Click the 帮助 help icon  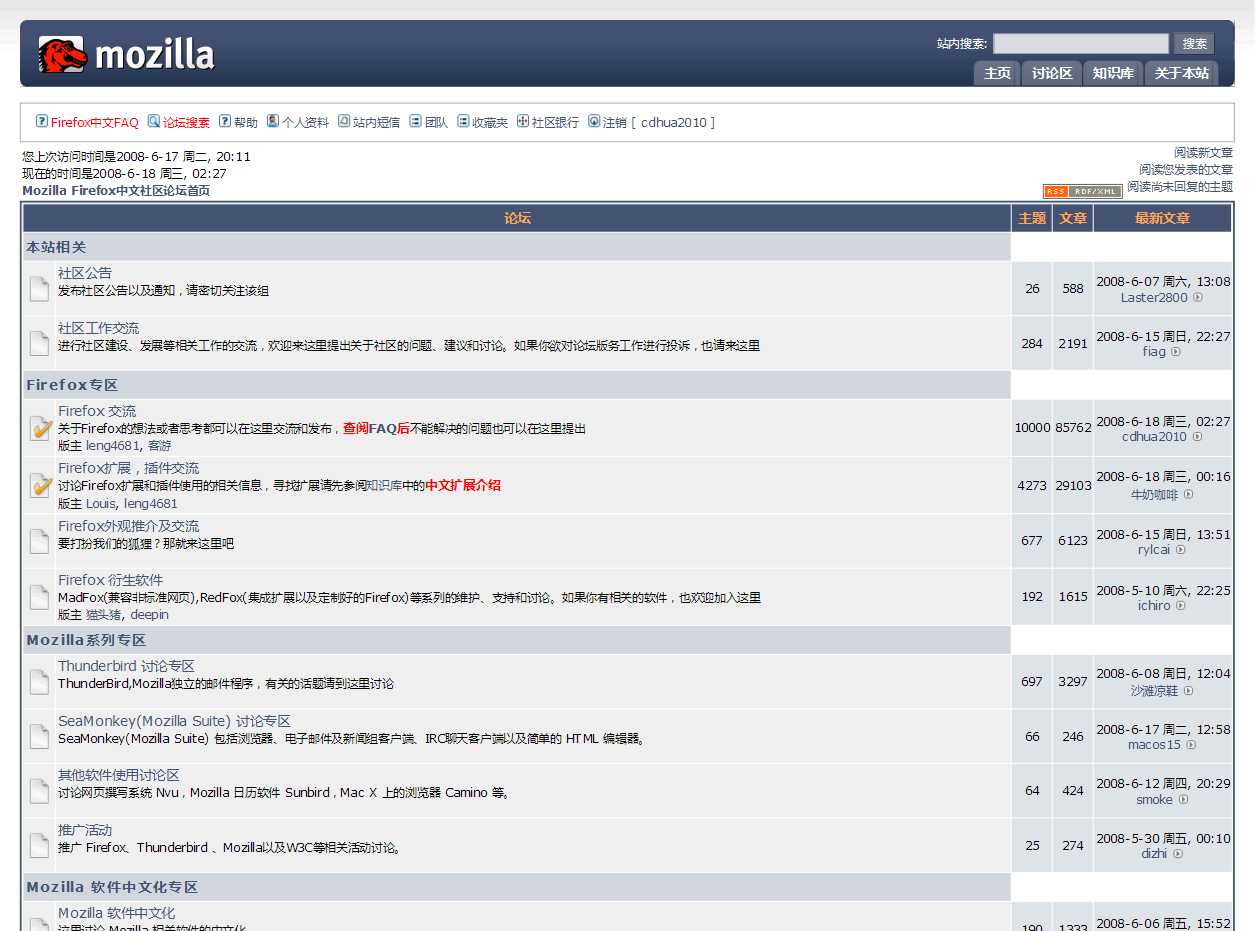(225, 121)
